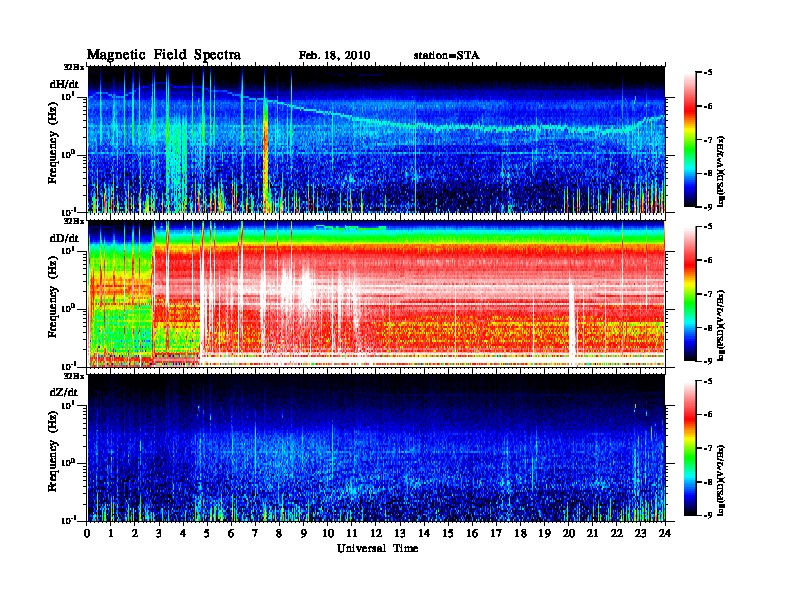The width and height of the screenshot is (792, 612).
Task: Click hour tick label "17" on time axis
Action: 497,533
